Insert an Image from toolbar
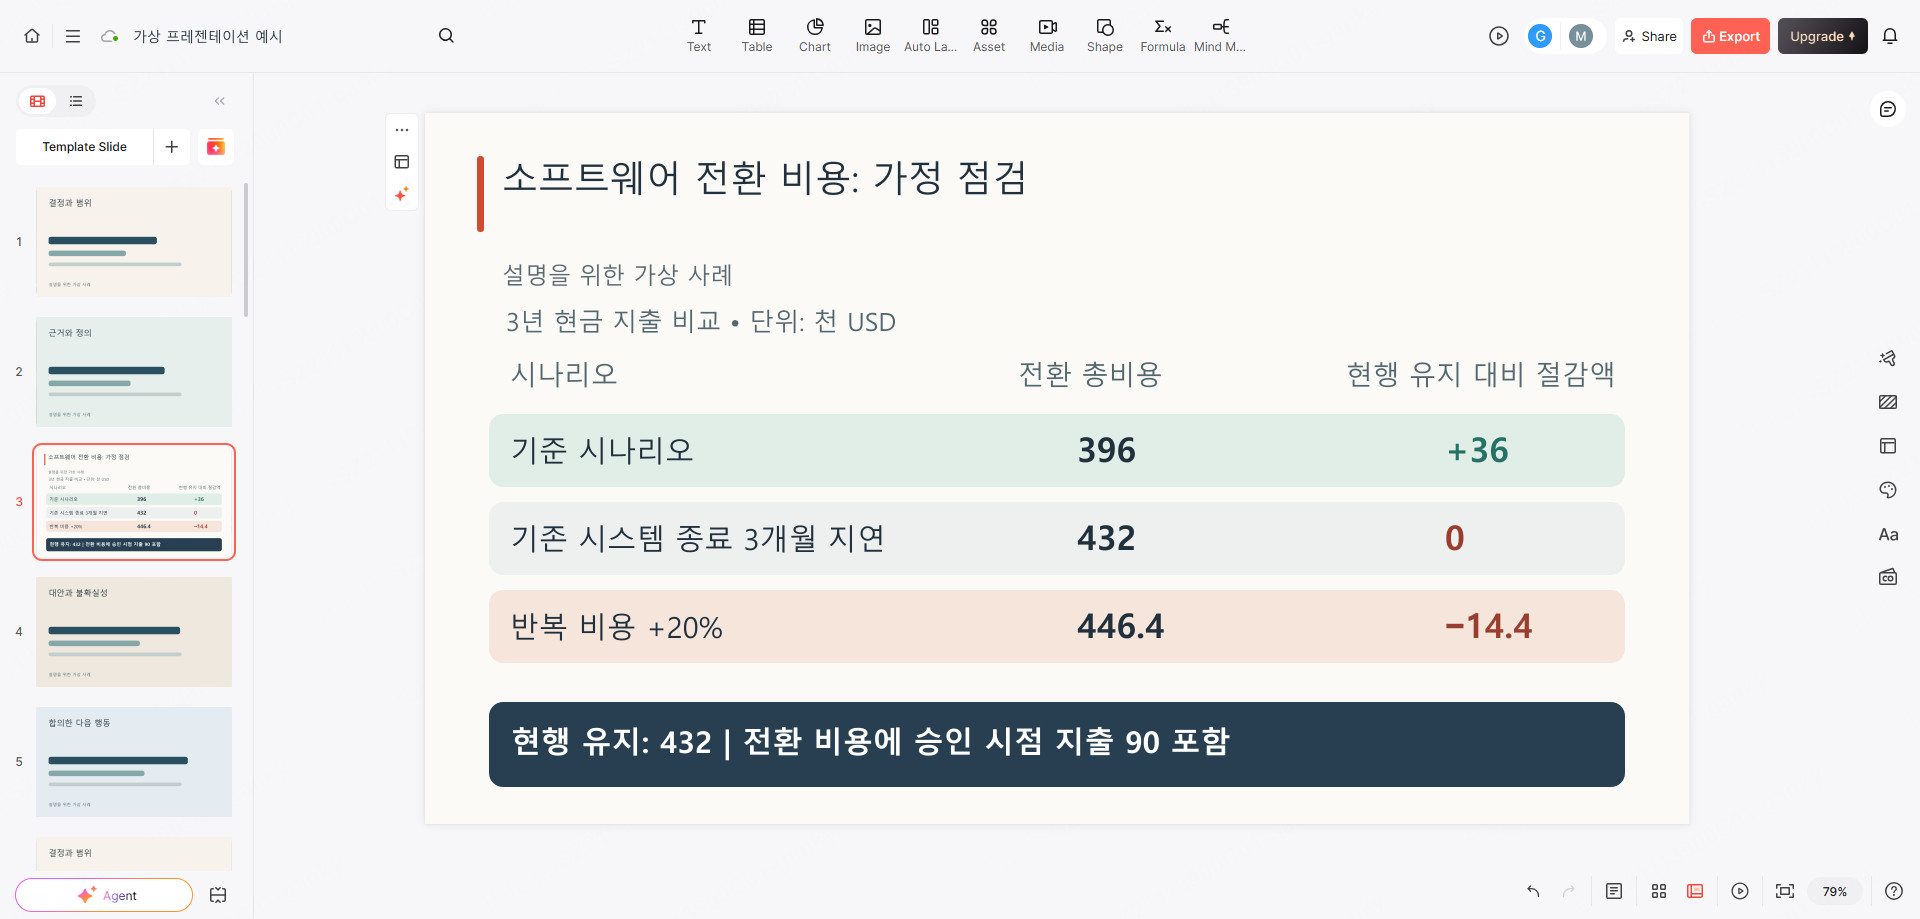The width and height of the screenshot is (1920, 919). pyautogui.click(x=873, y=36)
